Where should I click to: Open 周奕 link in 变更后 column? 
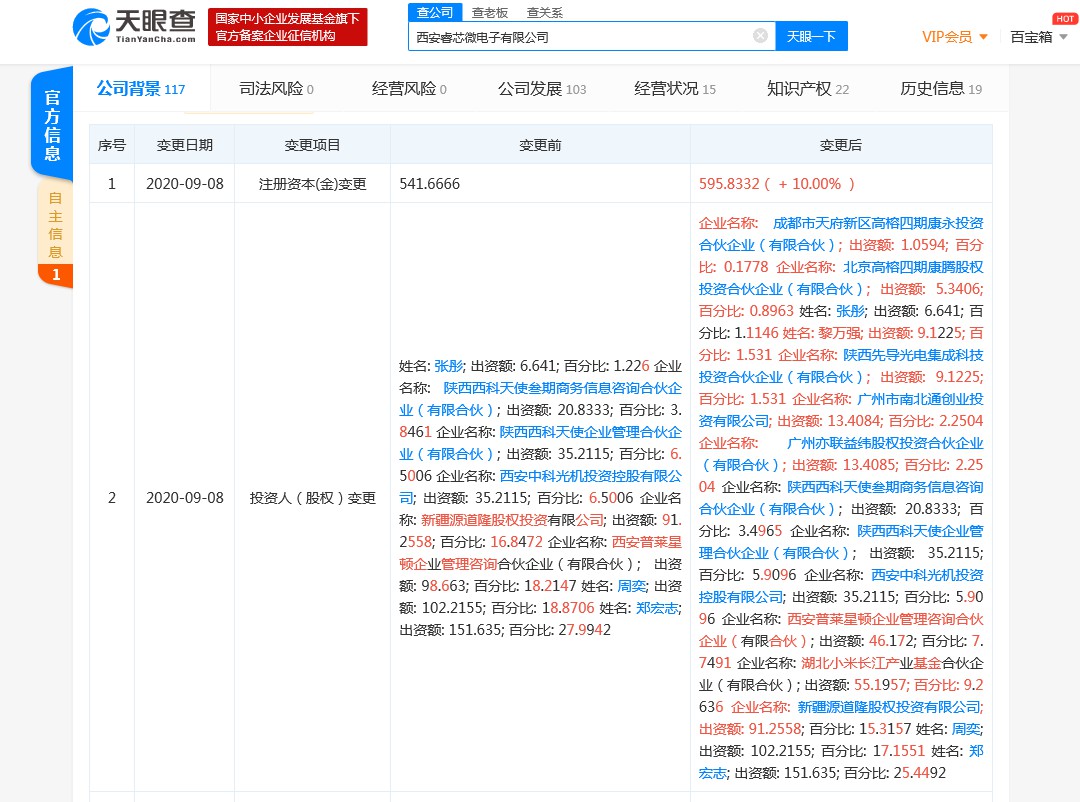[966, 730]
